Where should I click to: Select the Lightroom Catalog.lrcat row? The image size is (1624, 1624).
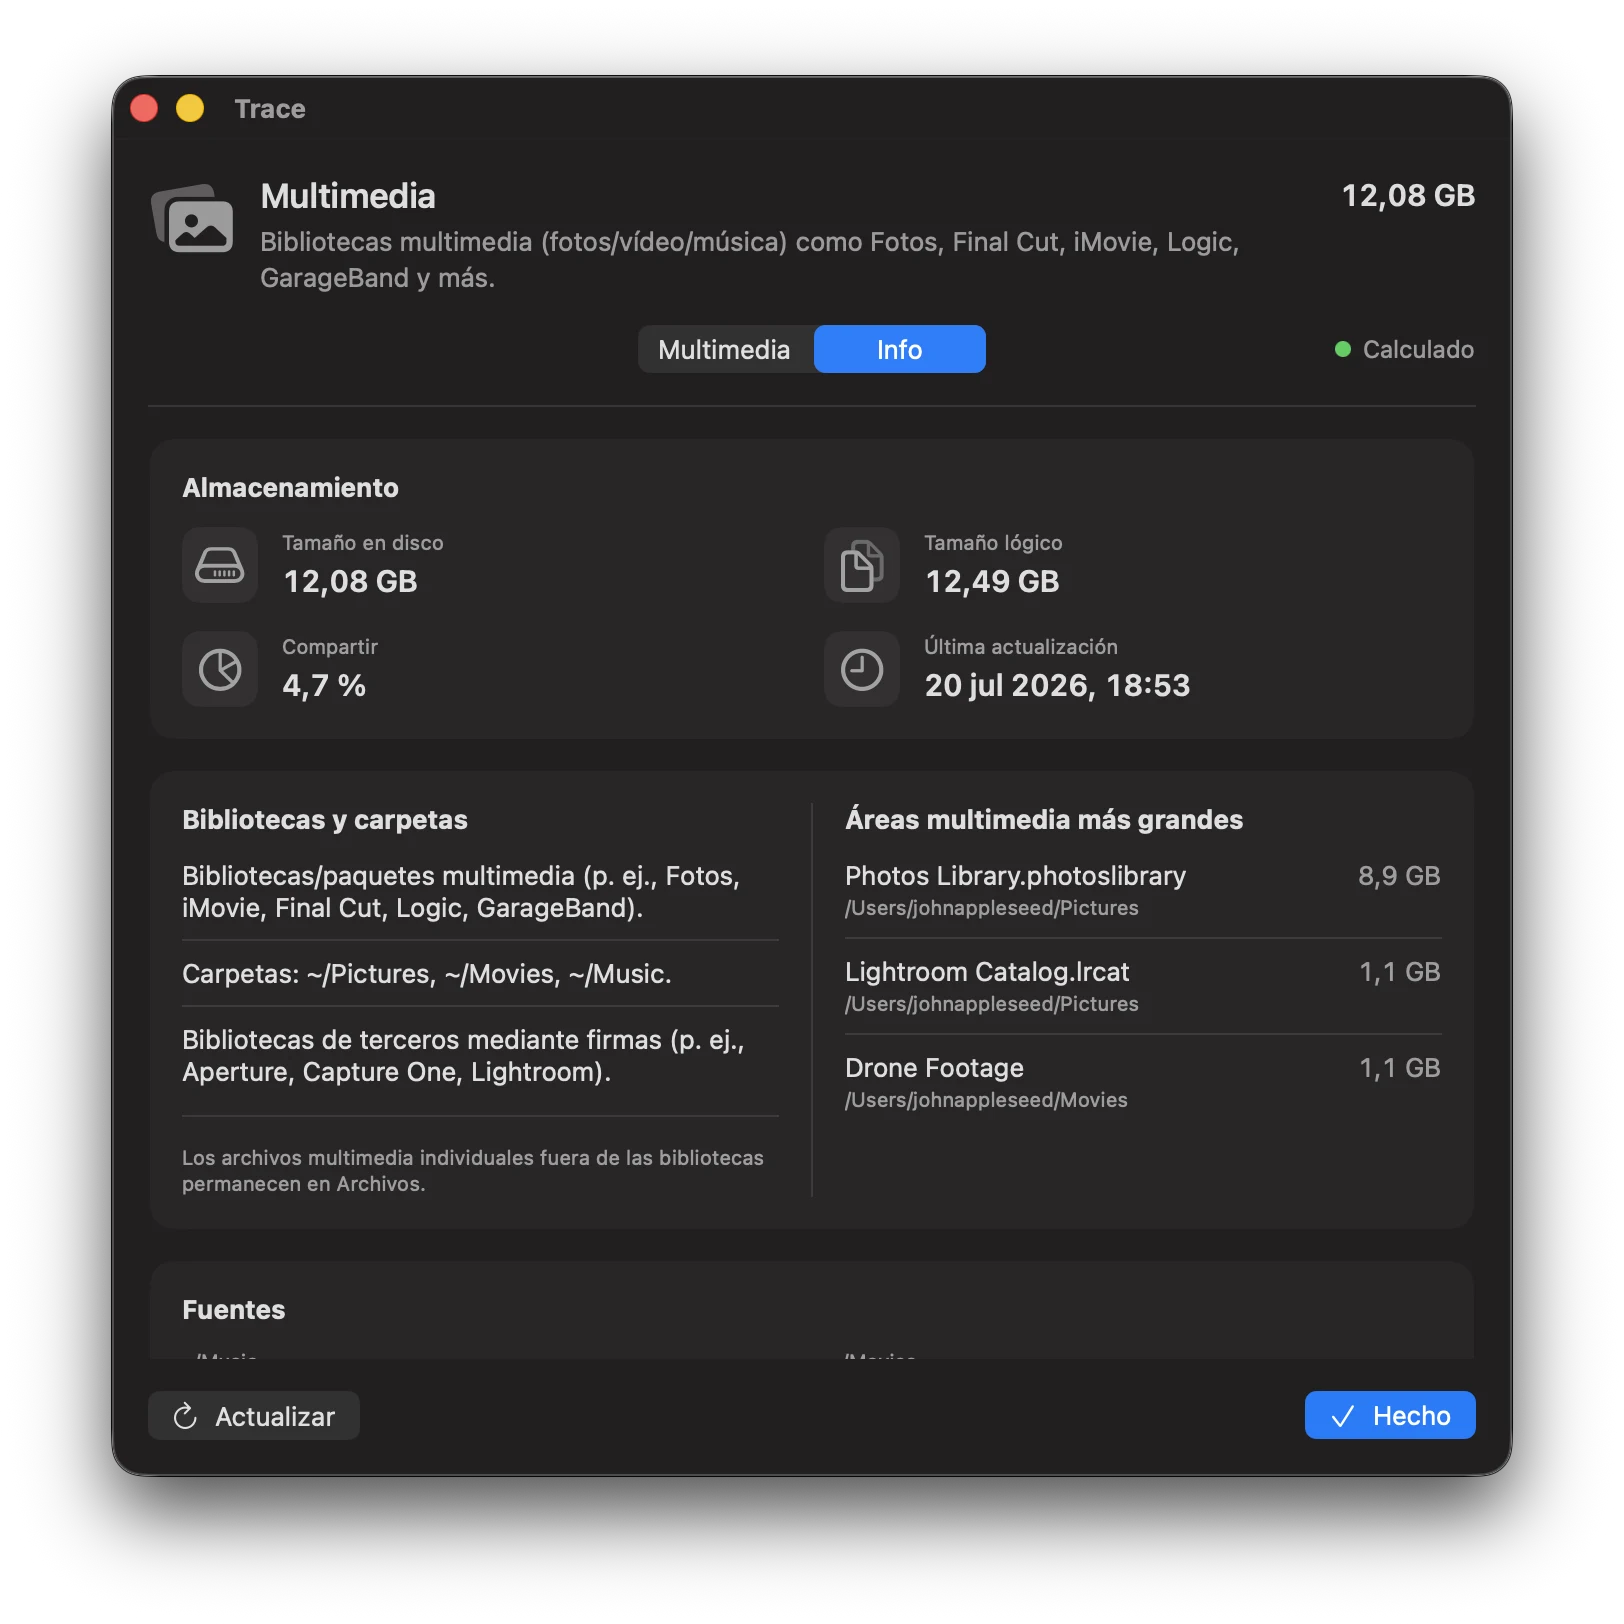click(x=1143, y=986)
